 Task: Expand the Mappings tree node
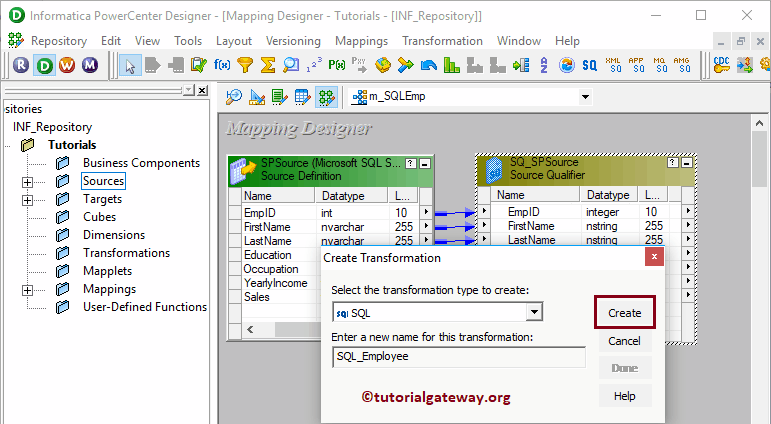28,290
